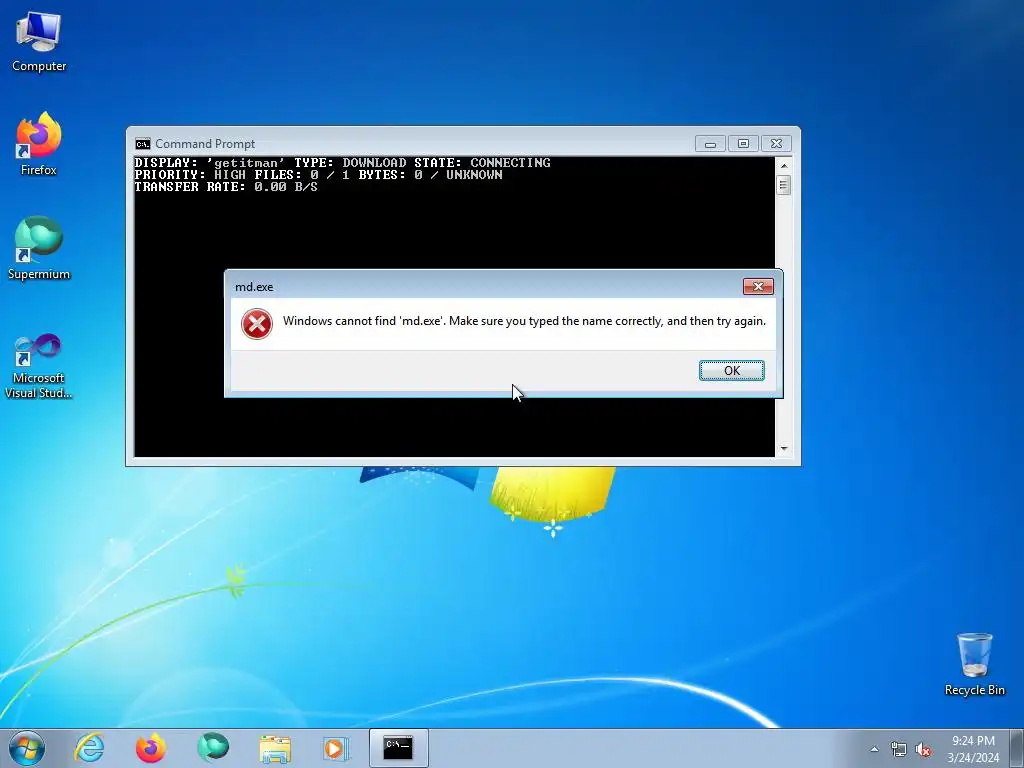
Task: Click the 'PRIORITY: HIGH' output line
Action: click(319, 175)
